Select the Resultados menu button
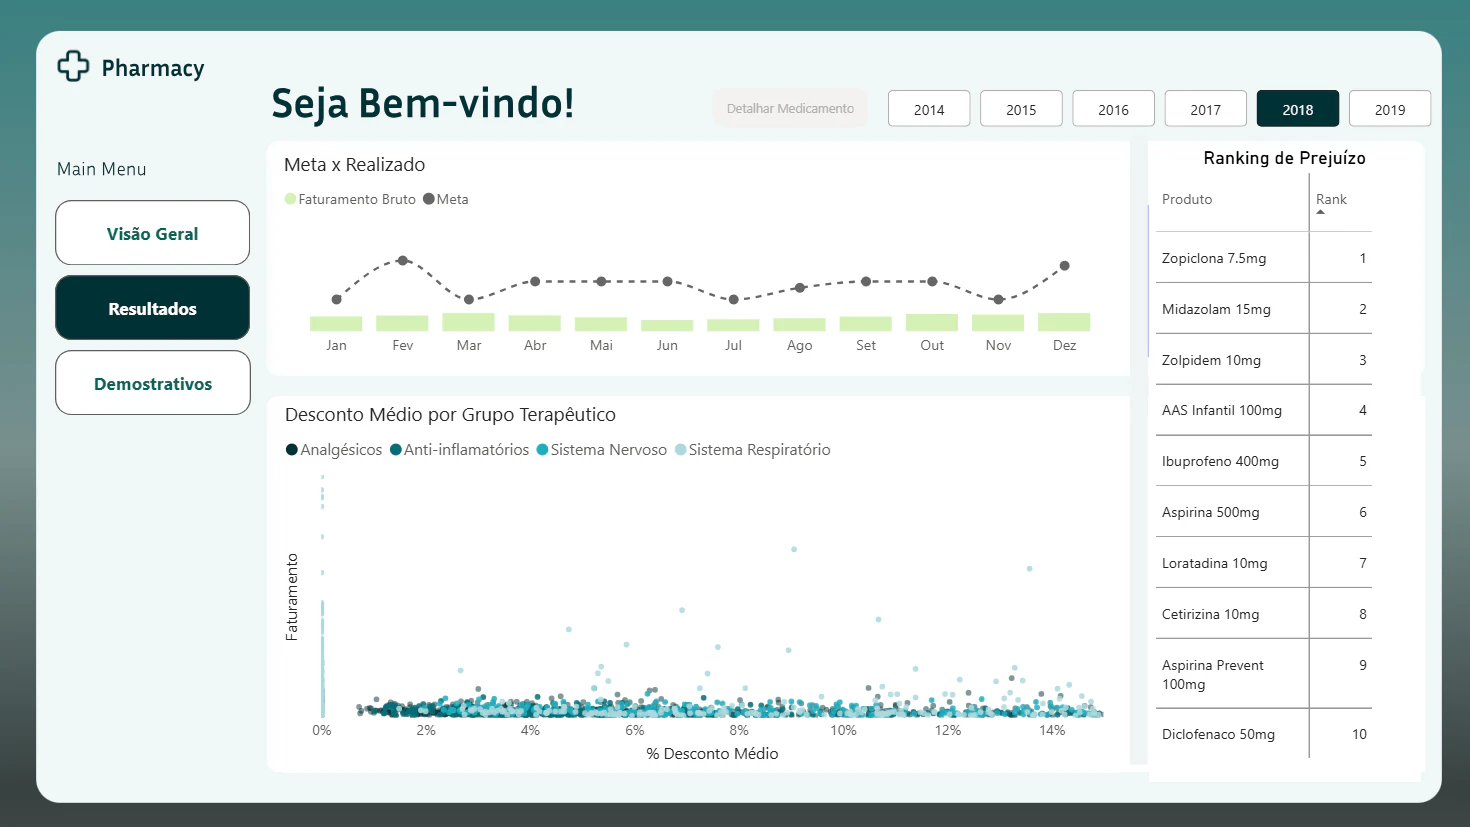This screenshot has width=1470, height=827. point(152,308)
